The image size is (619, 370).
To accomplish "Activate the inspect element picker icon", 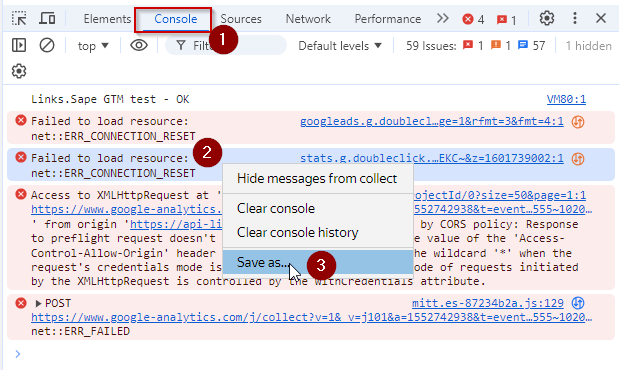I will pos(19,19).
